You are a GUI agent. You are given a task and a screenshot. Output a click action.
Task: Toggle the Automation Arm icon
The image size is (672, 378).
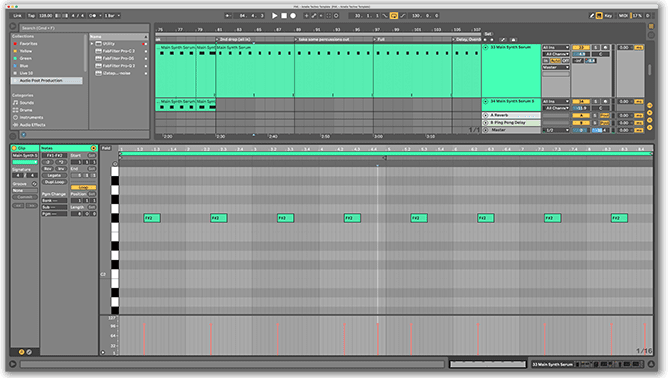tap(313, 15)
